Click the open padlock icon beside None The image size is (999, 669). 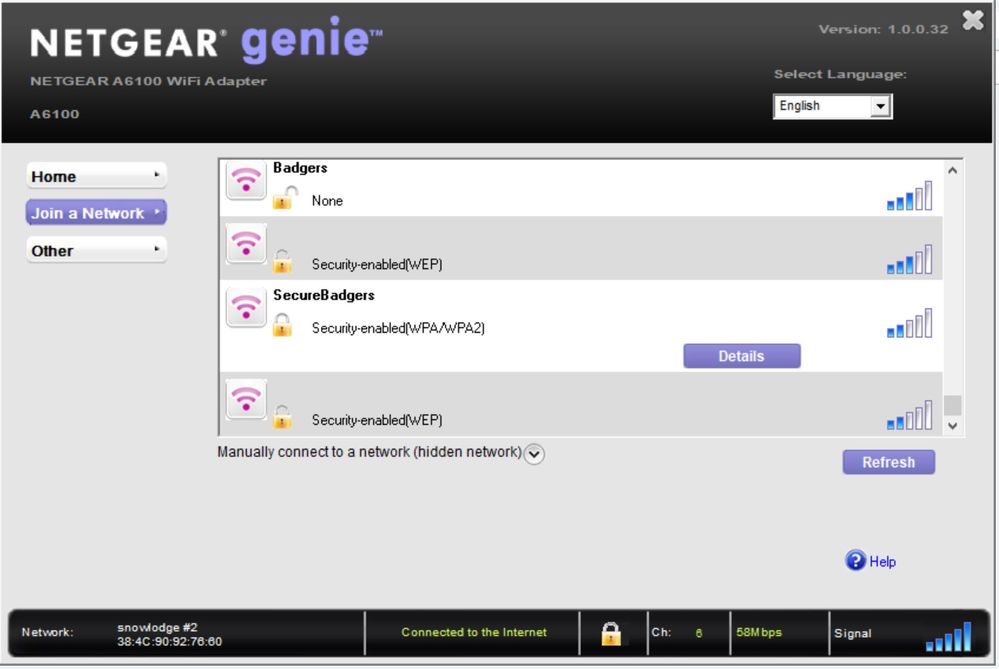(285, 198)
